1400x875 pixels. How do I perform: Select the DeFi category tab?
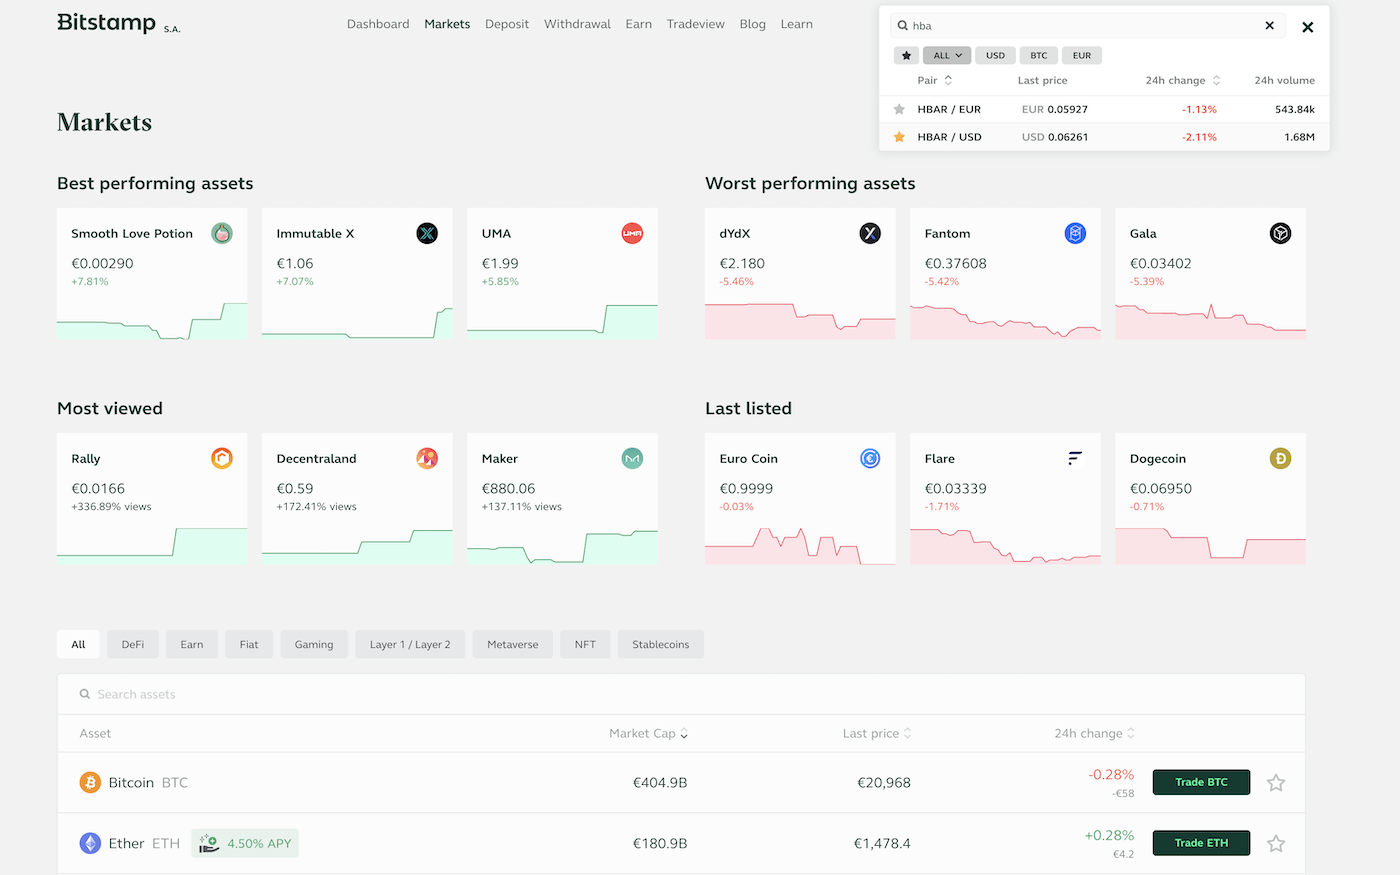tap(133, 645)
